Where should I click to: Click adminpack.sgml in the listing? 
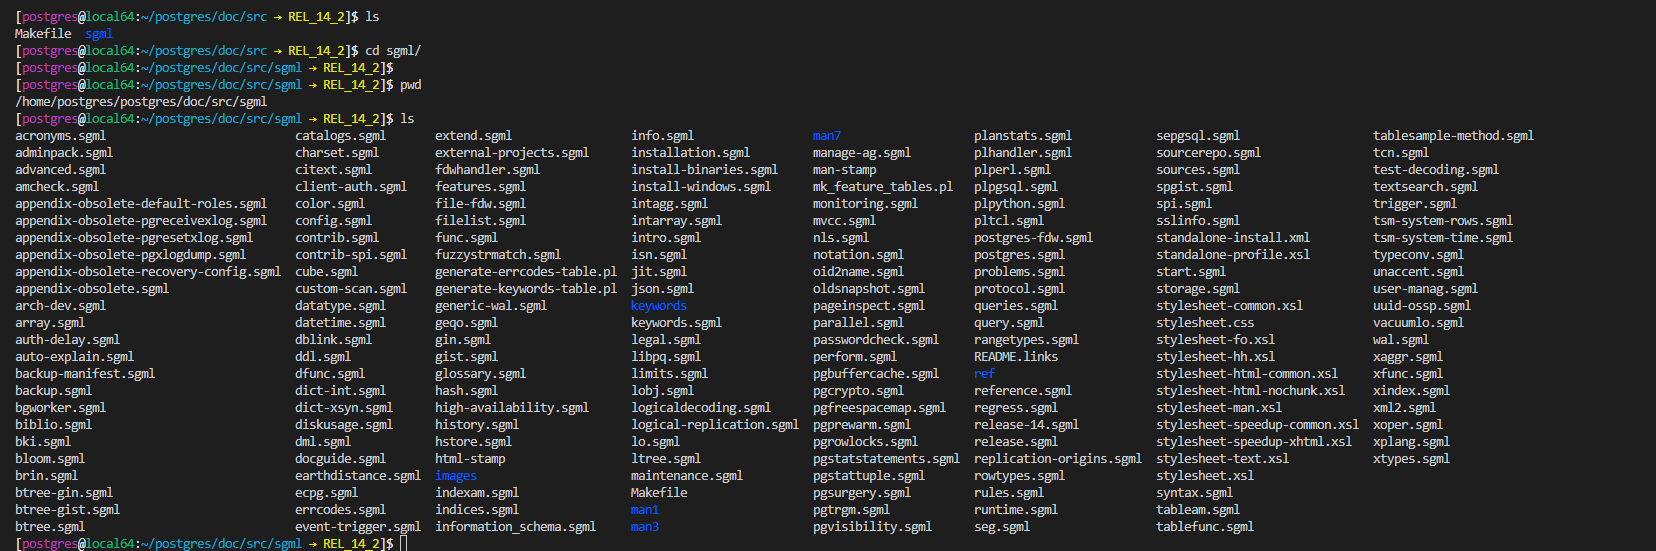(64, 153)
